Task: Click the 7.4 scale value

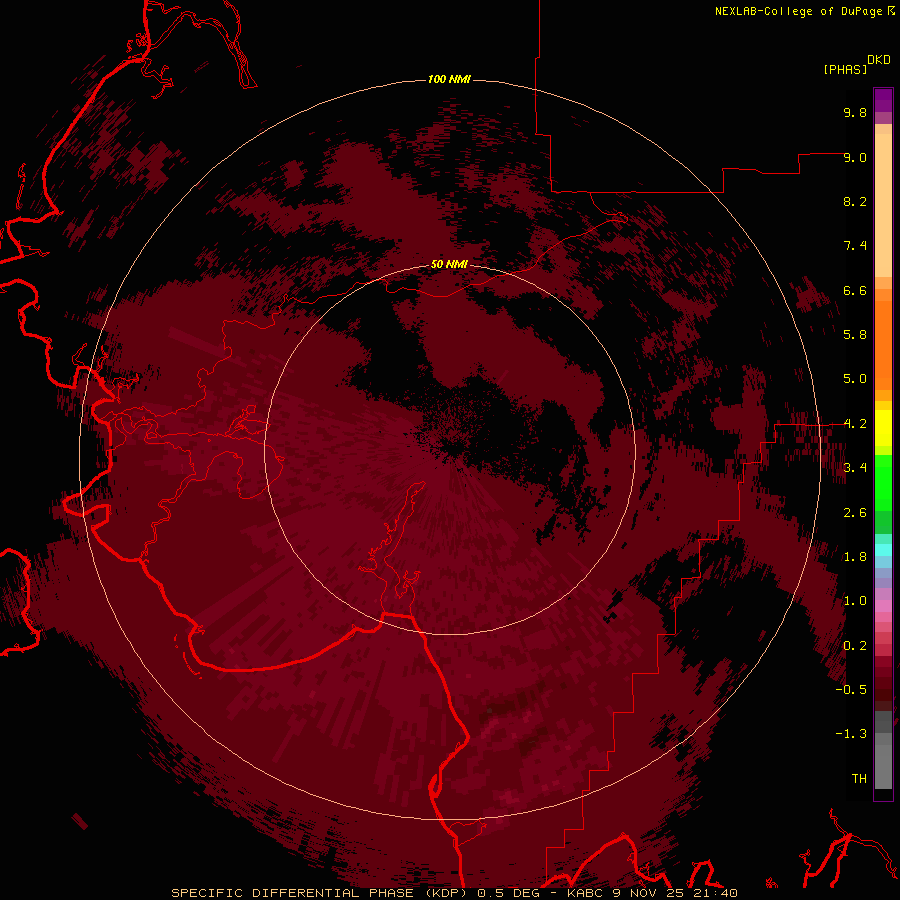Action: [x=855, y=246]
